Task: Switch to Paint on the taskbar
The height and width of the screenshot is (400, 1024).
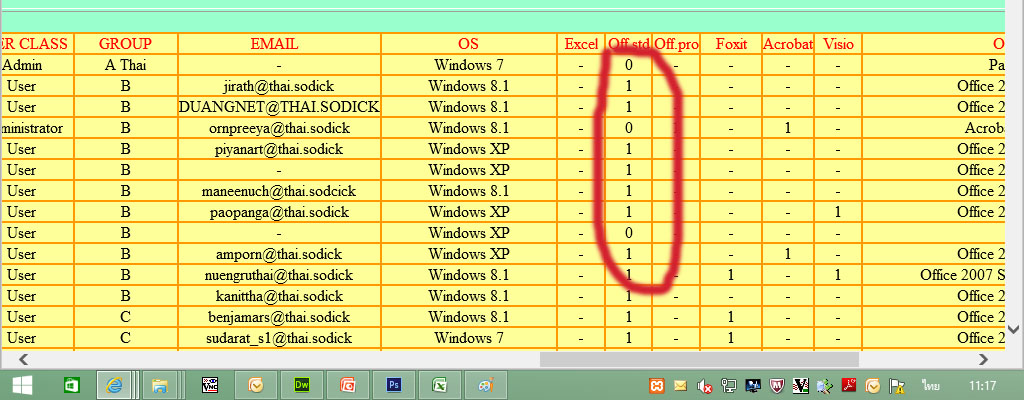Action: click(487, 385)
